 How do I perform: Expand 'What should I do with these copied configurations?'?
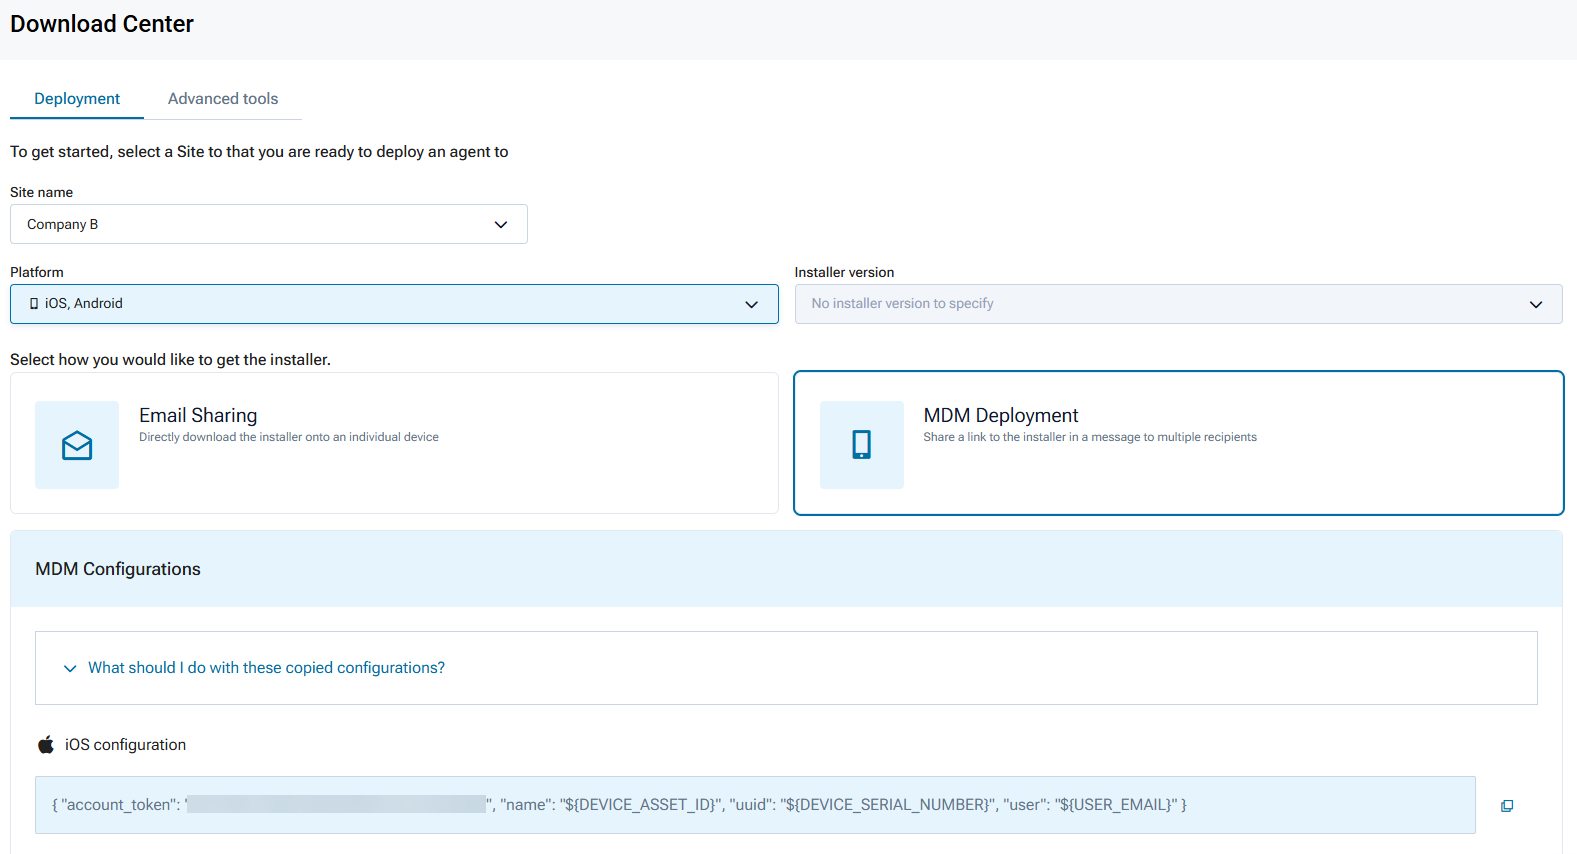pos(786,668)
